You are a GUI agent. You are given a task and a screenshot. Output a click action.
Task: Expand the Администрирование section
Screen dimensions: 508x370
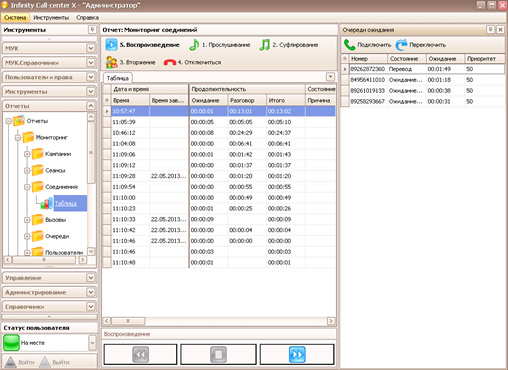[91, 292]
